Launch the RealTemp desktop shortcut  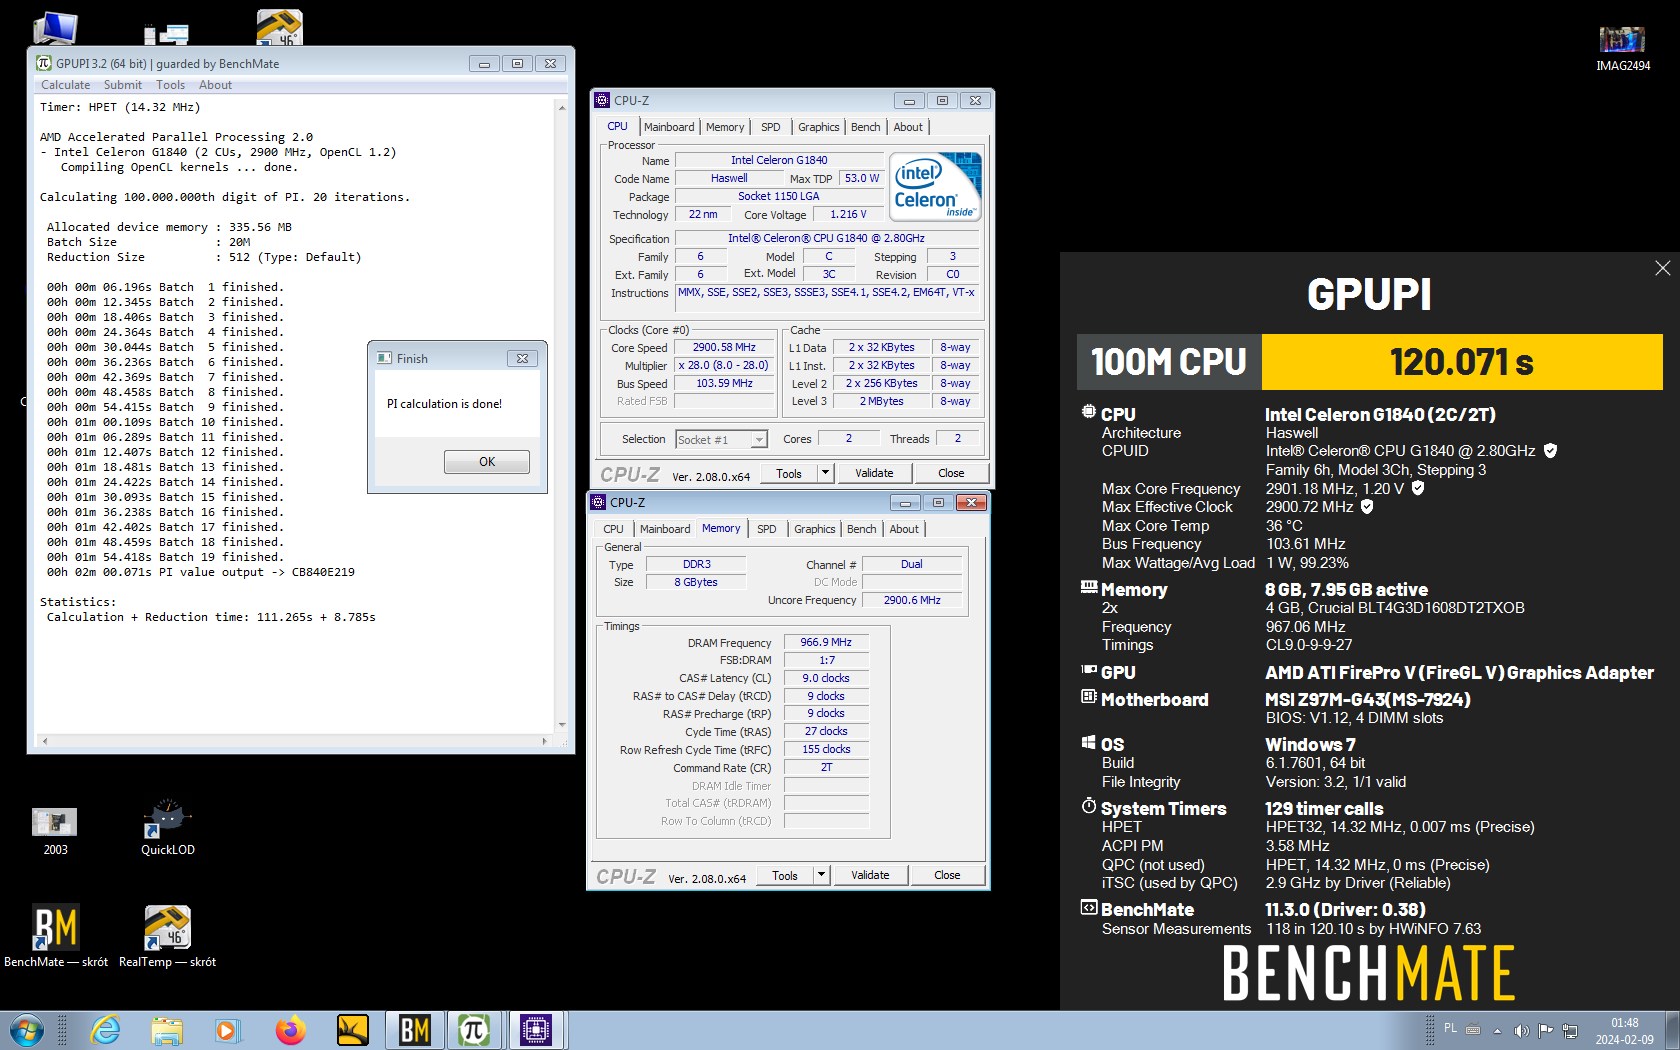tap(167, 936)
